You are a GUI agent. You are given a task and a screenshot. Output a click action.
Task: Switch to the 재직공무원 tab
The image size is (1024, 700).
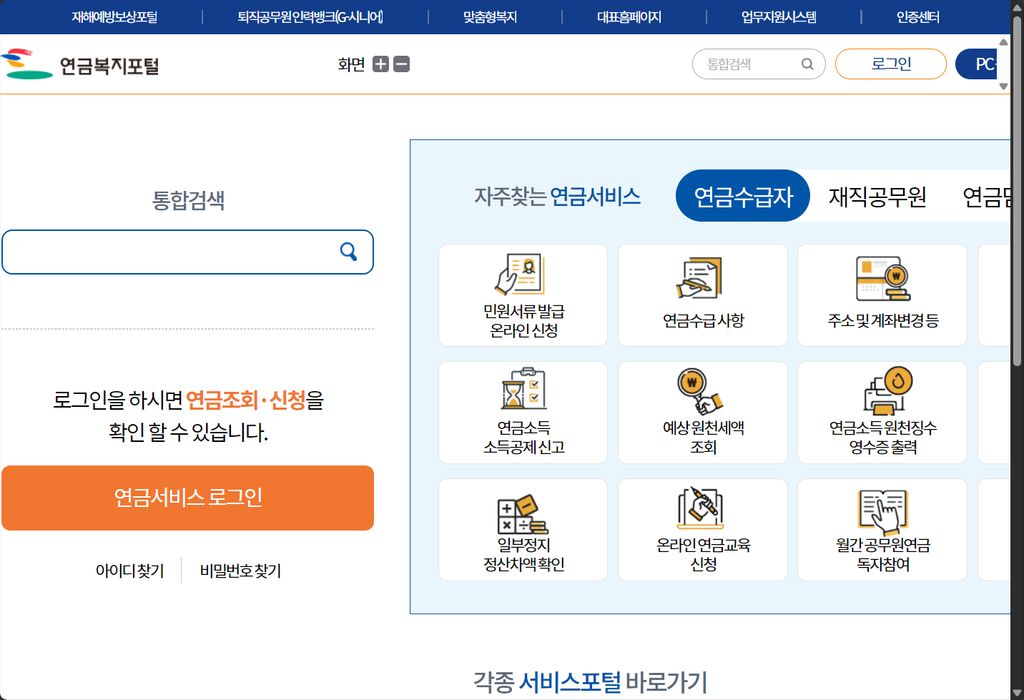point(878,196)
